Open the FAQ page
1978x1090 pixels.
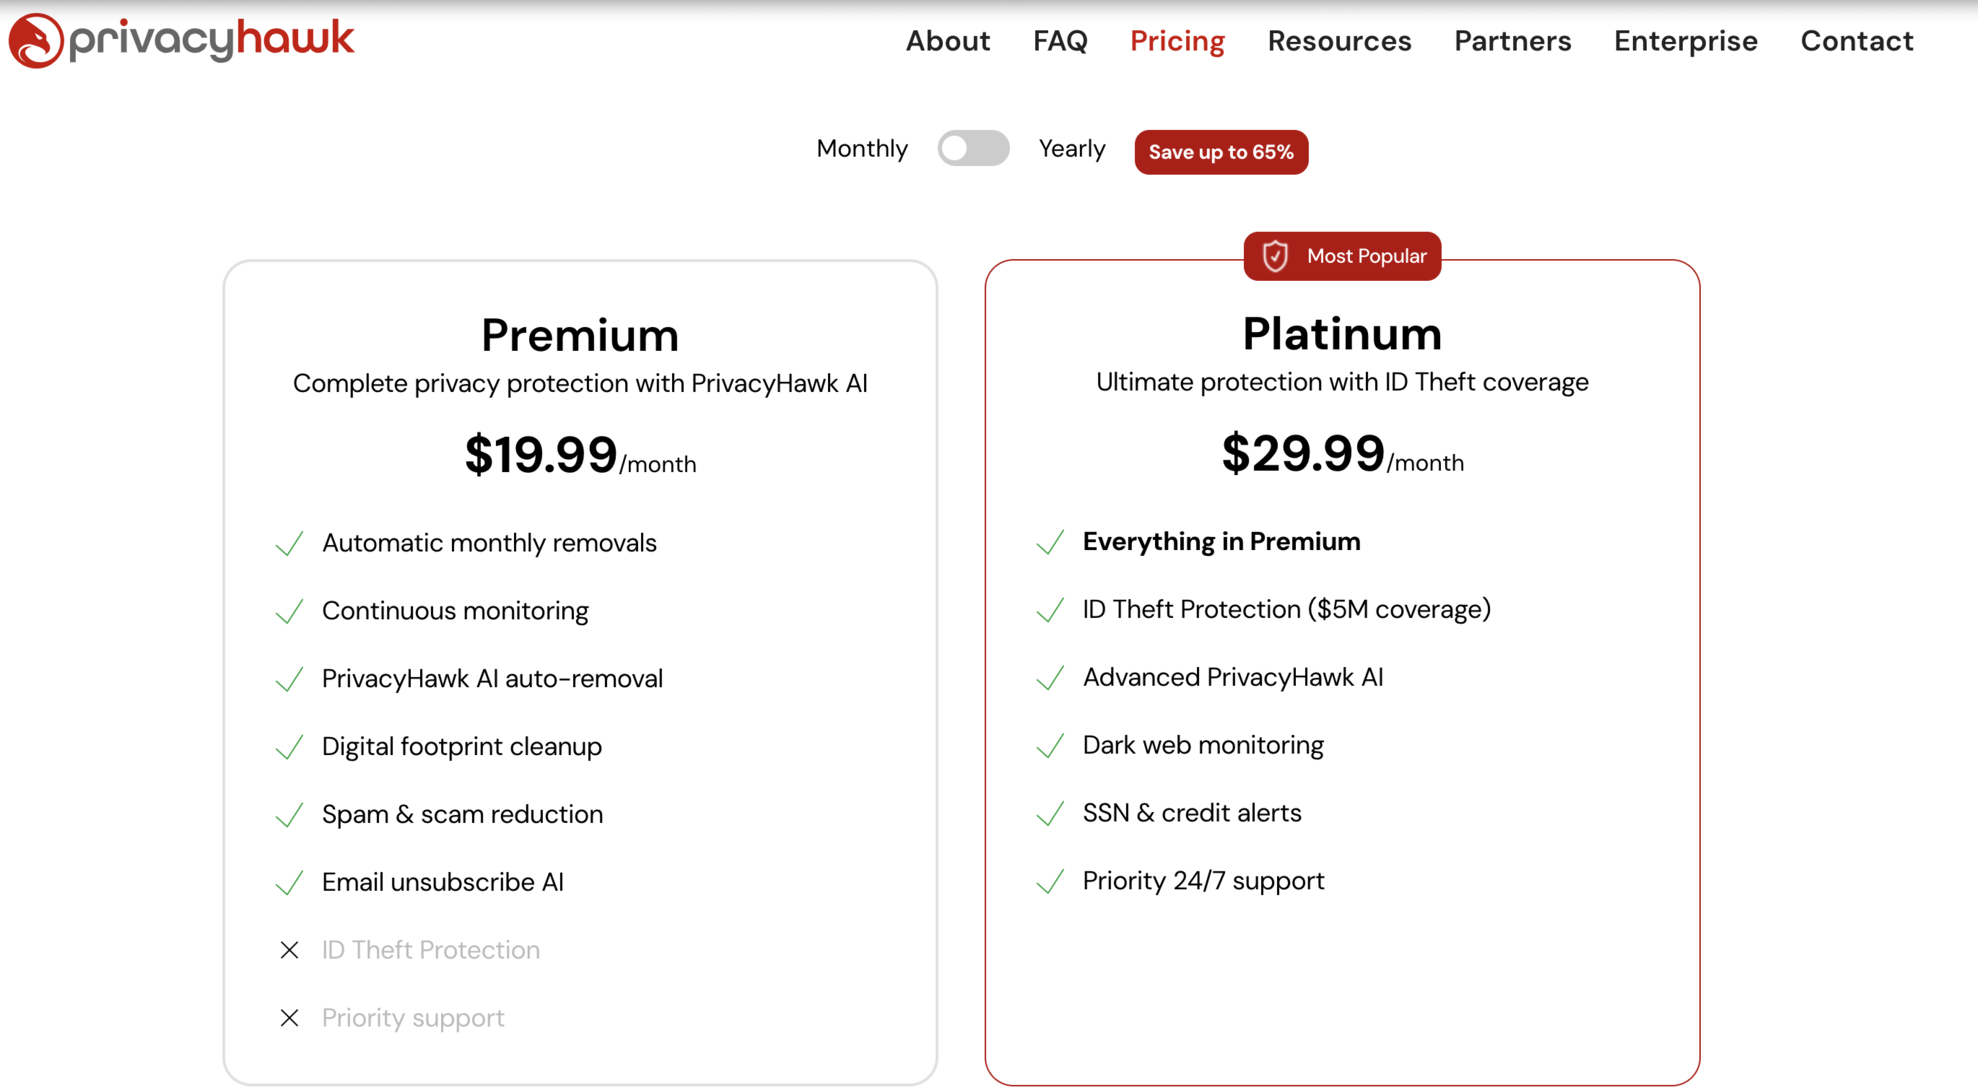point(1060,41)
